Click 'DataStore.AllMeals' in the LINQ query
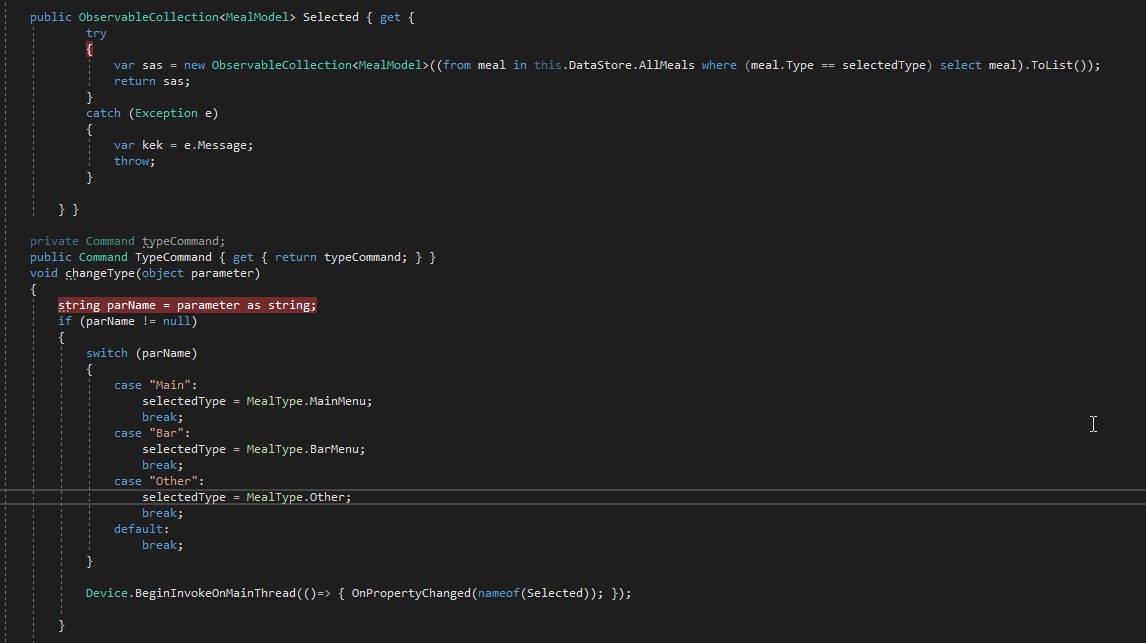This screenshot has height=643, width=1146. tap(631, 65)
